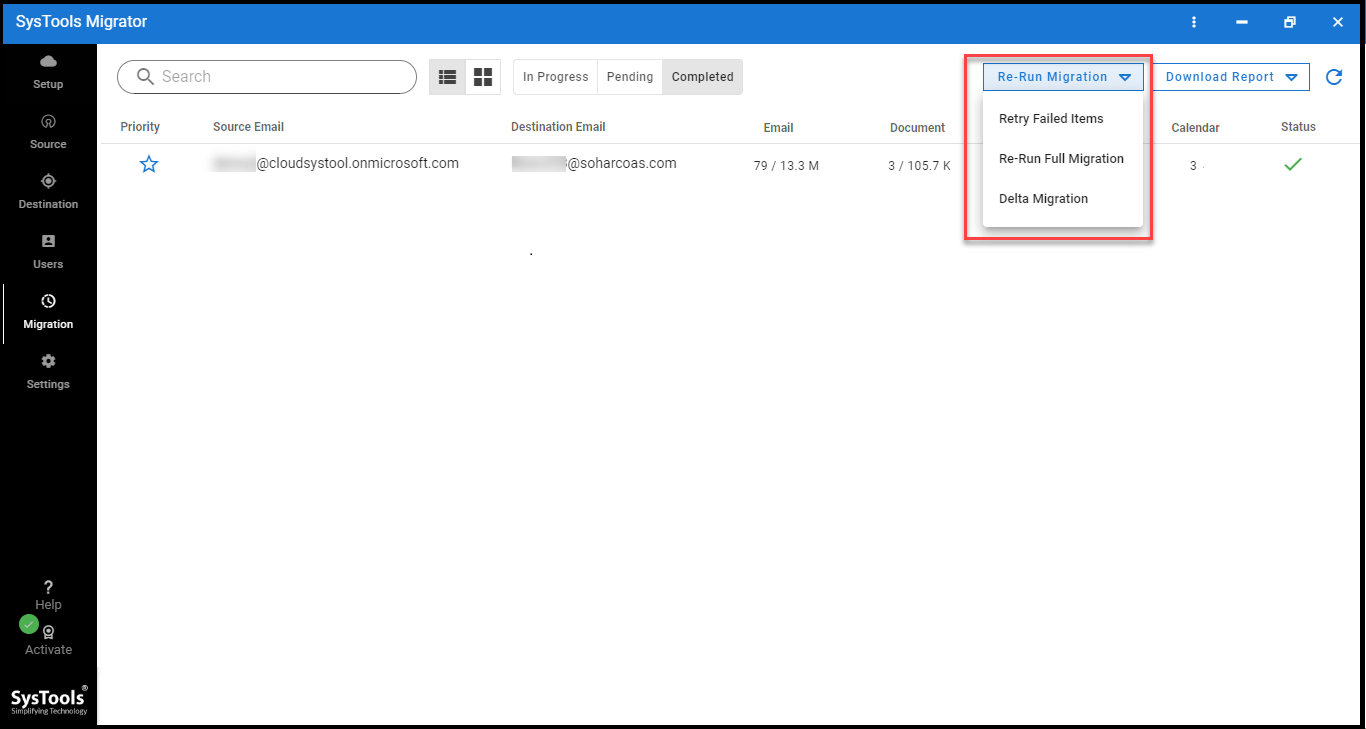Show Completed migrations tab
Image resolution: width=1366 pixels, height=729 pixels.
click(x=702, y=77)
